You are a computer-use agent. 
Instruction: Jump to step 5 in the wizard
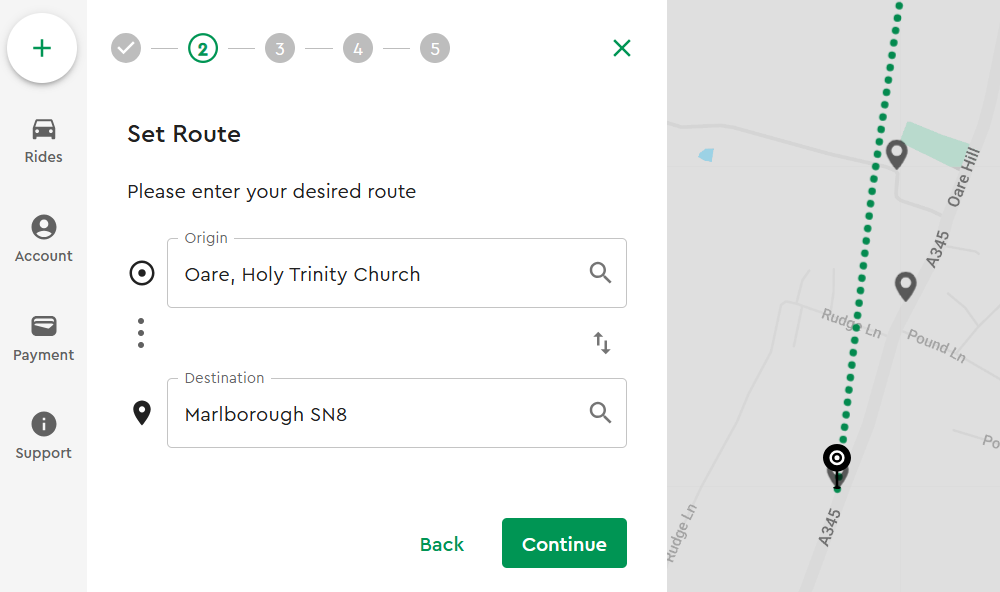point(435,48)
